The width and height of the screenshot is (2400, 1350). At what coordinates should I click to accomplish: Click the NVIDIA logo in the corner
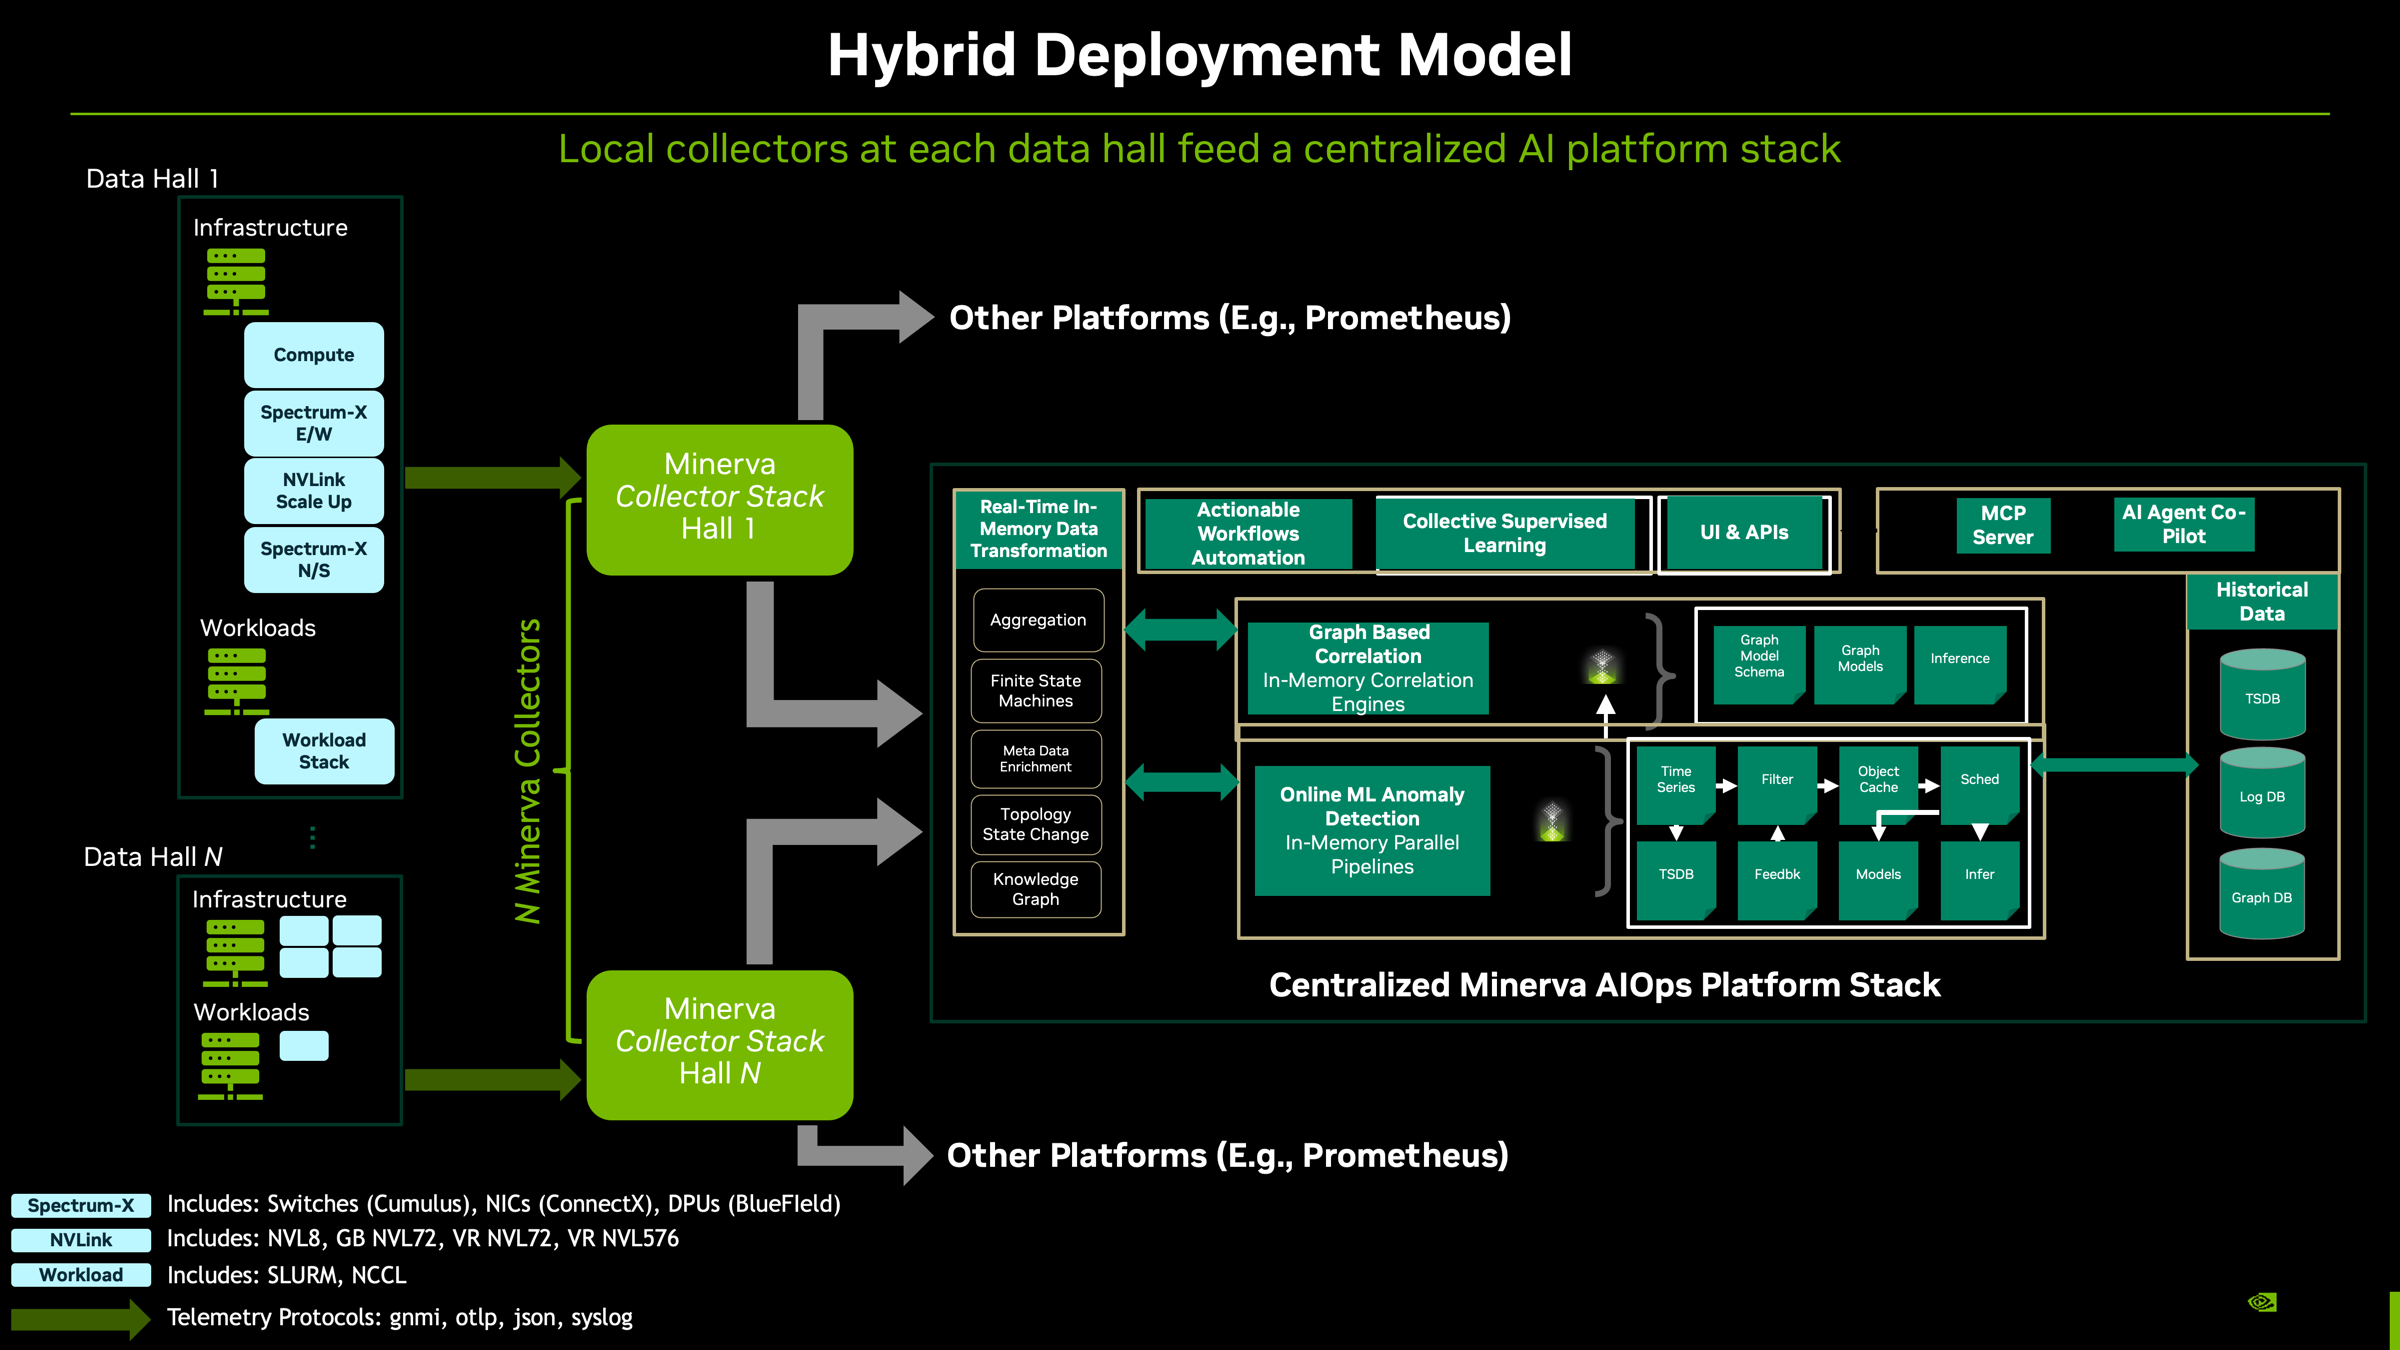[2262, 1302]
